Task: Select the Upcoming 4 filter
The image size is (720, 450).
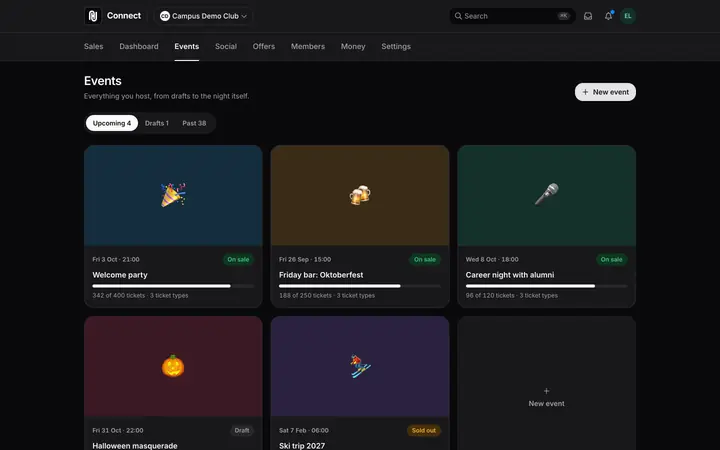Action: [112, 123]
